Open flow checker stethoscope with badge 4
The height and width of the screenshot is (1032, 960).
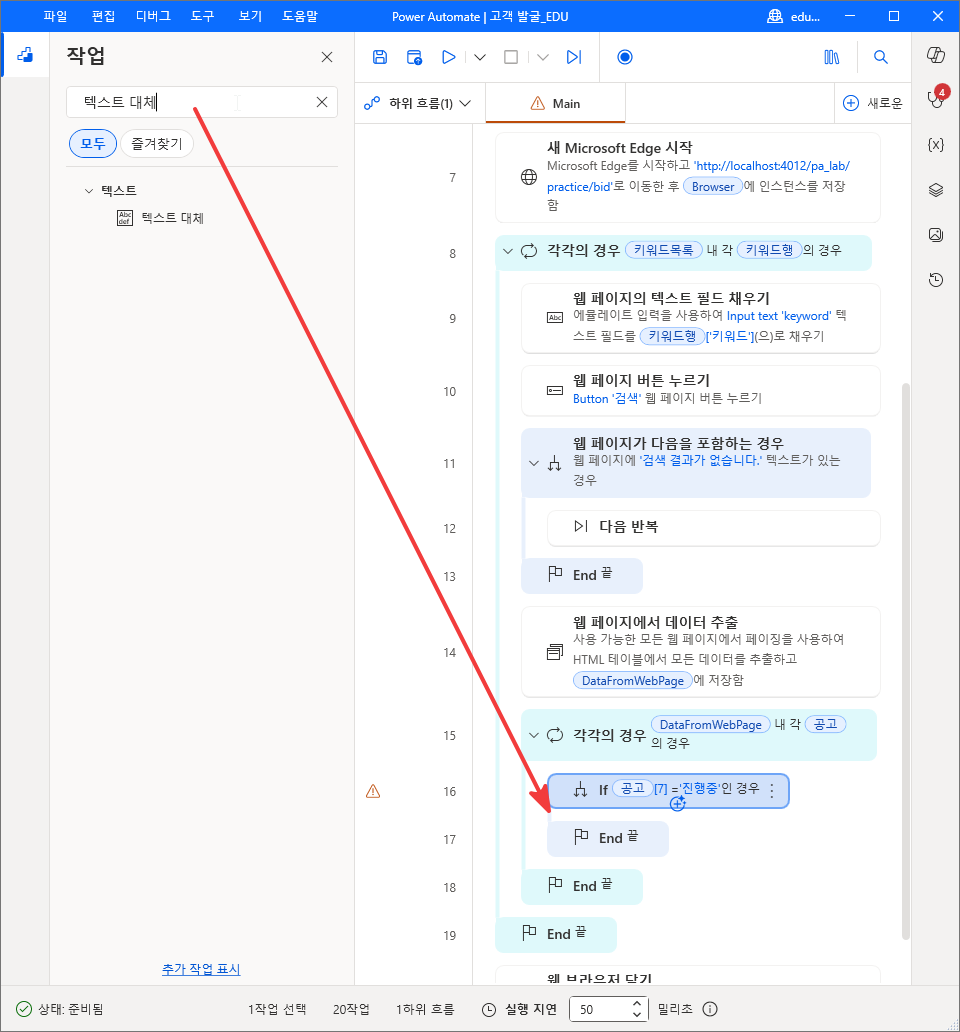(936, 99)
